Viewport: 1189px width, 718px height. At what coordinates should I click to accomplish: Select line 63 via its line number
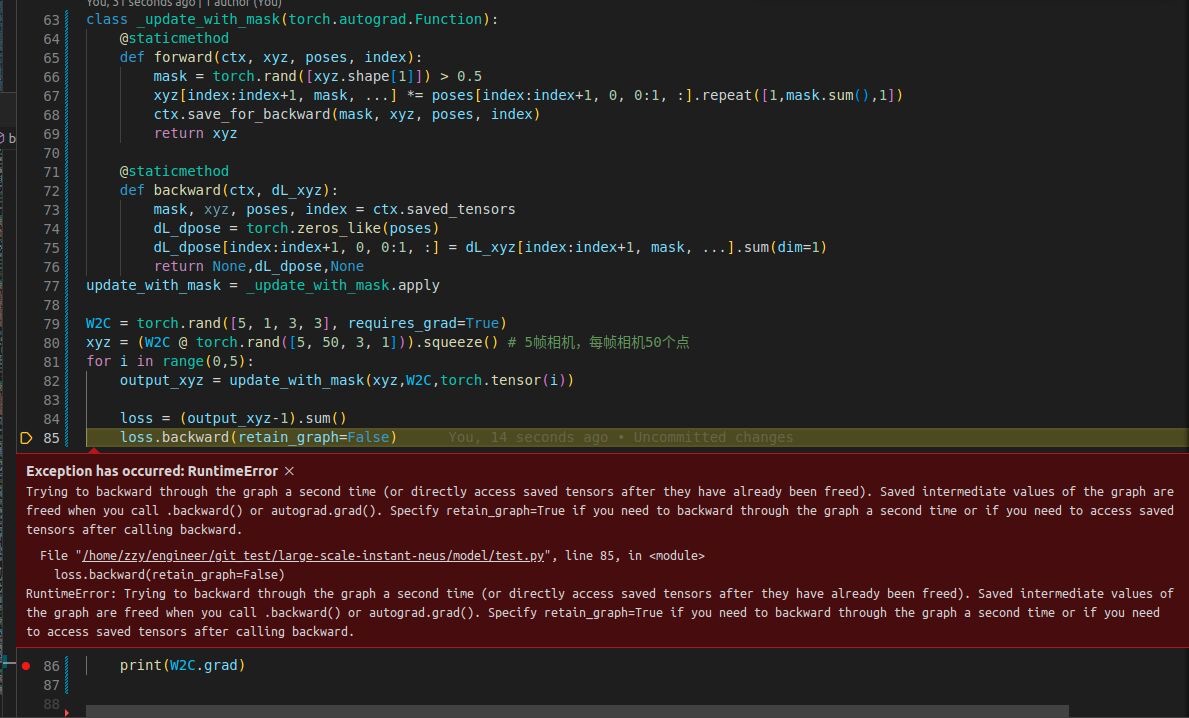51,19
